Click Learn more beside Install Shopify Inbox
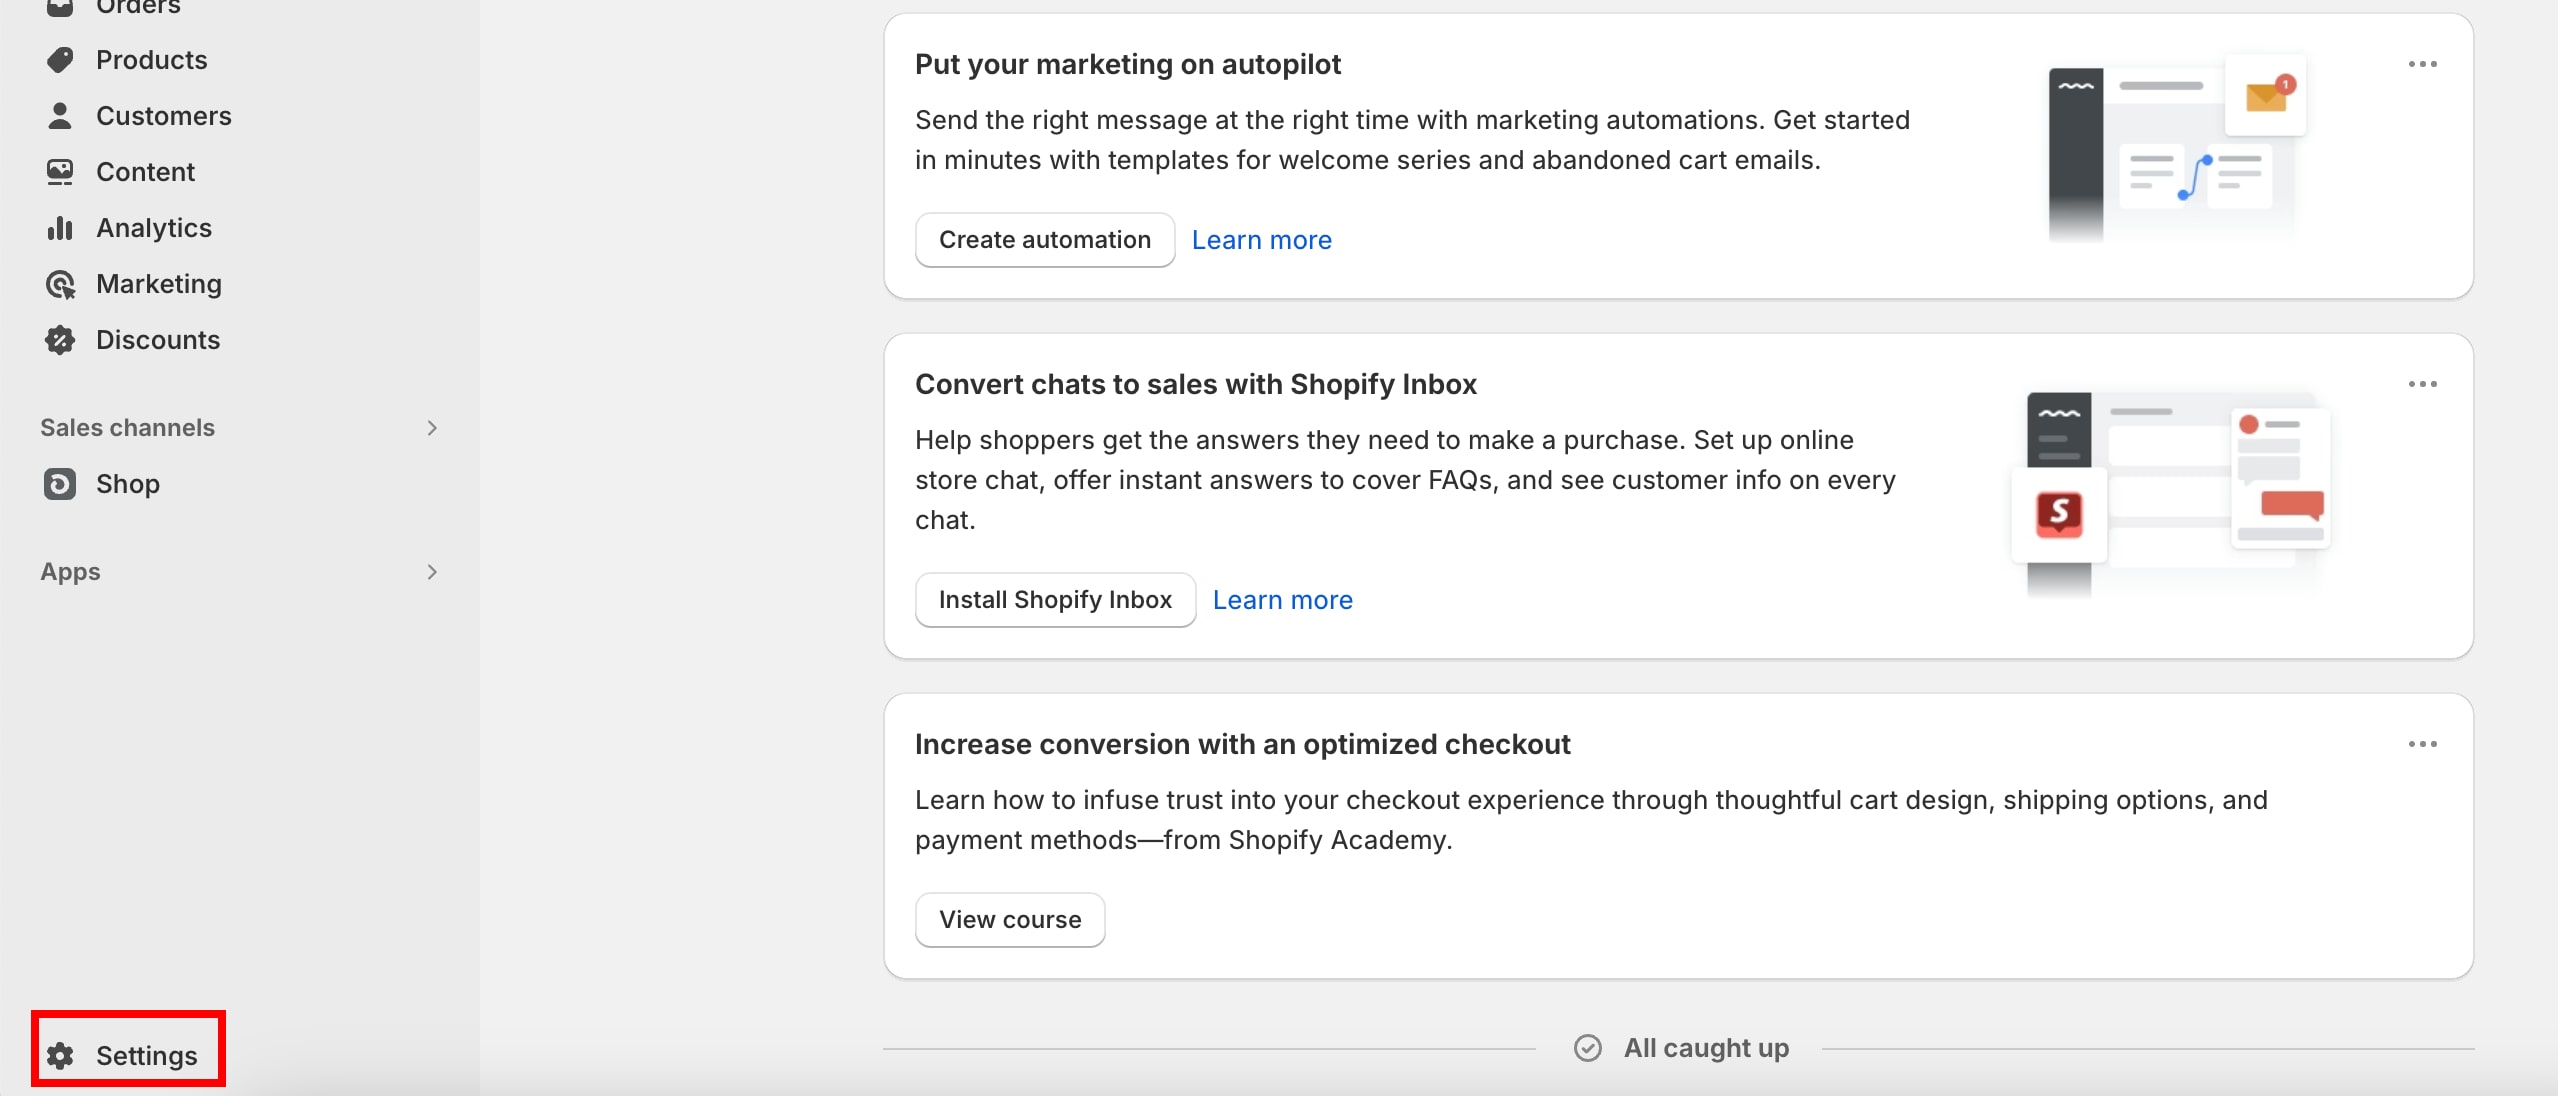 (1282, 599)
